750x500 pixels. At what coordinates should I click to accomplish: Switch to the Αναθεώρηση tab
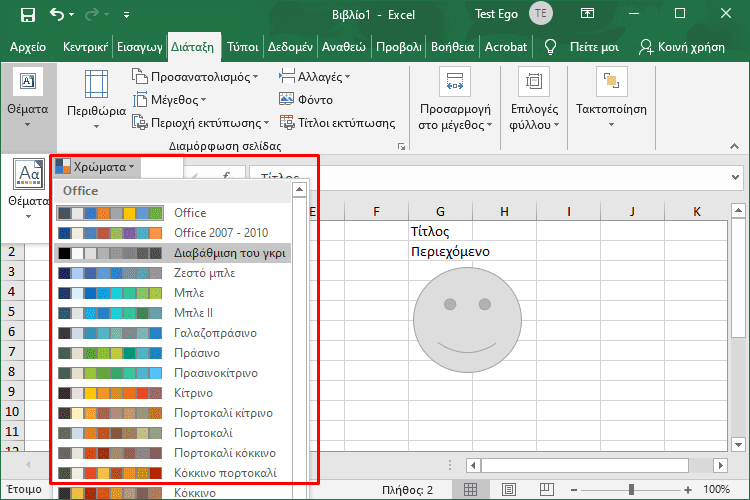point(343,47)
